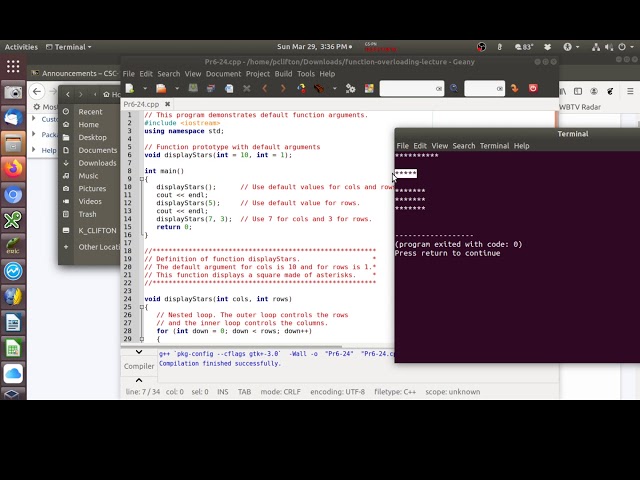Click the down chevron above the Compiler tab

coord(139,352)
